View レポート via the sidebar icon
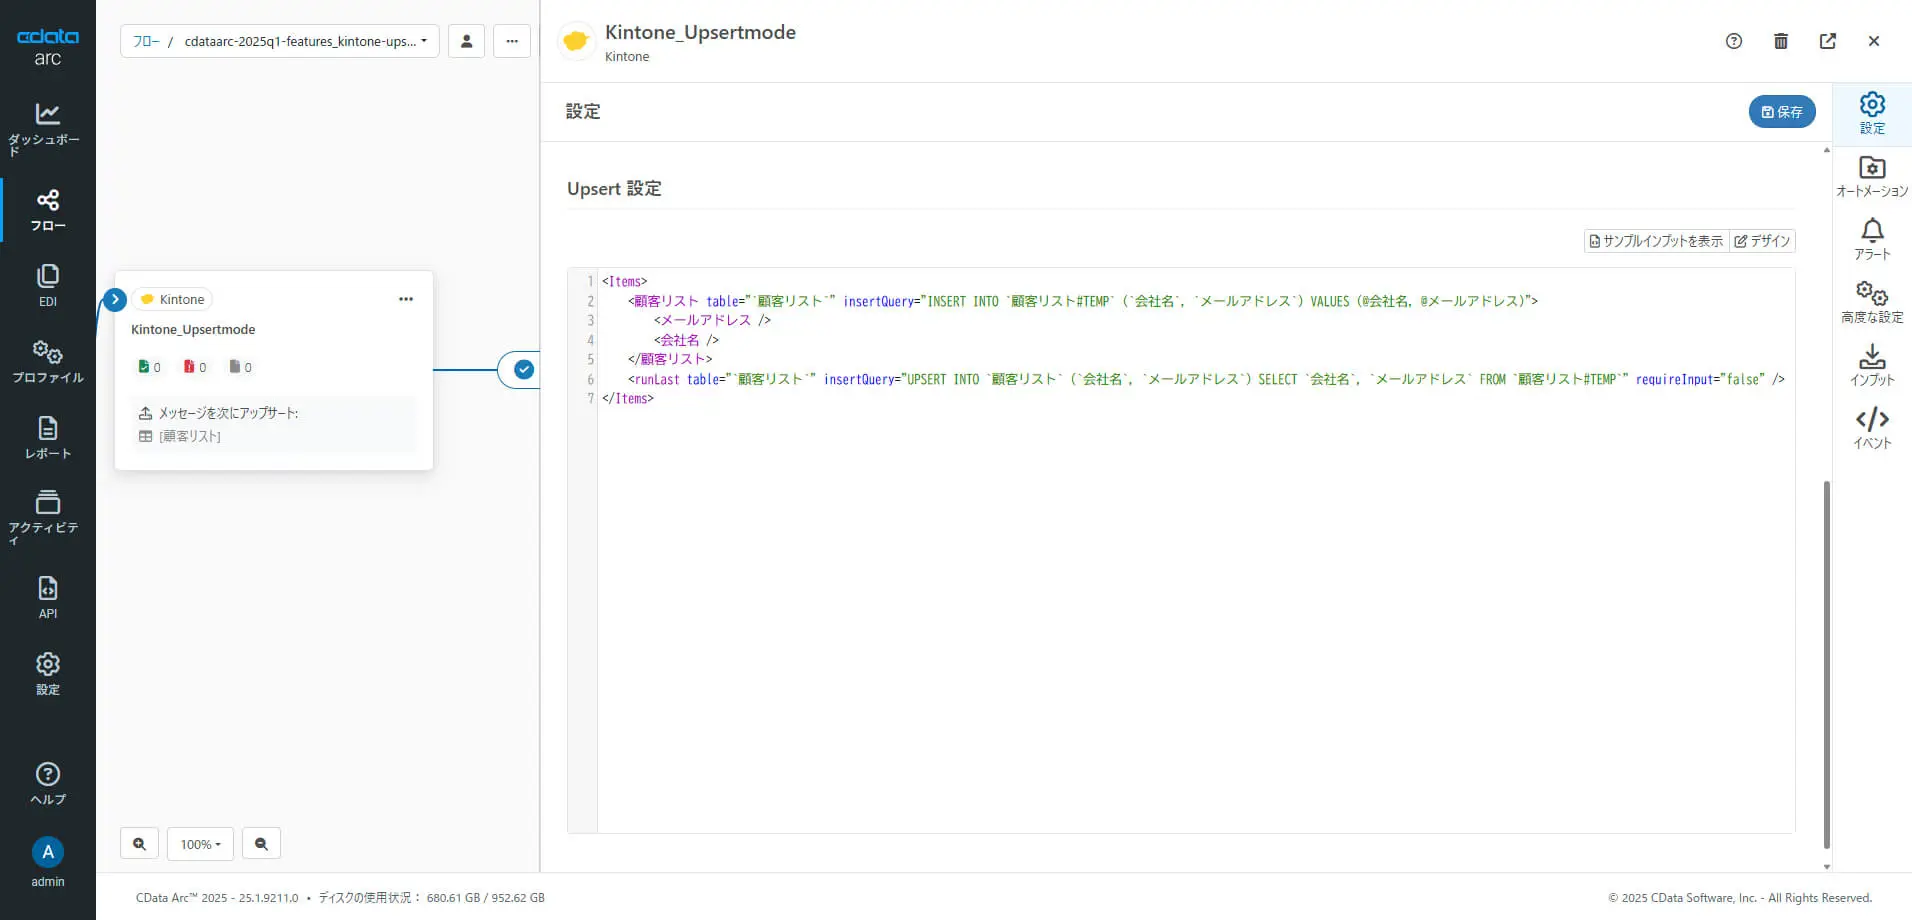 (47, 437)
